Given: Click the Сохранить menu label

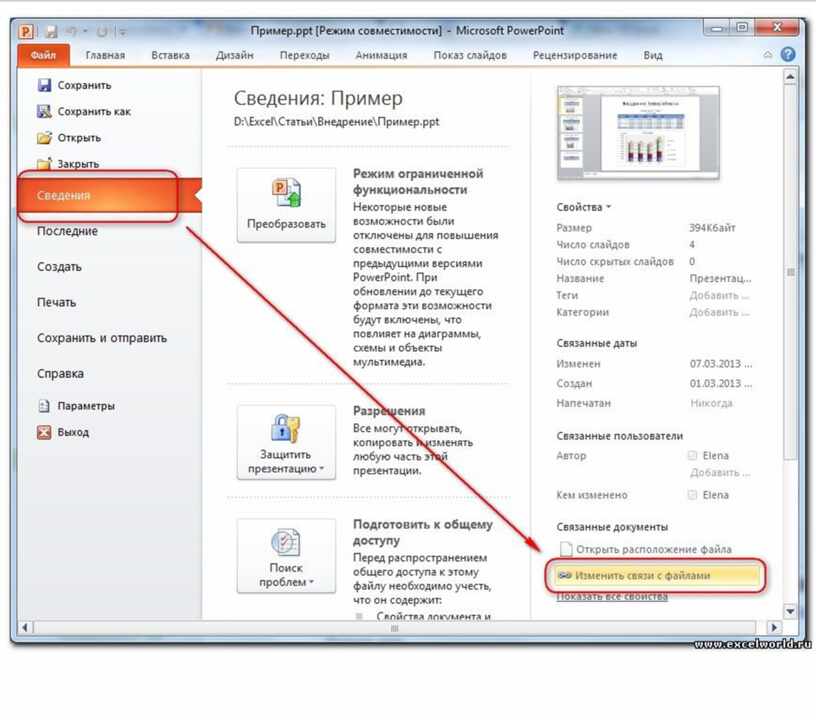Looking at the screenshot, I should coord(84,85).
